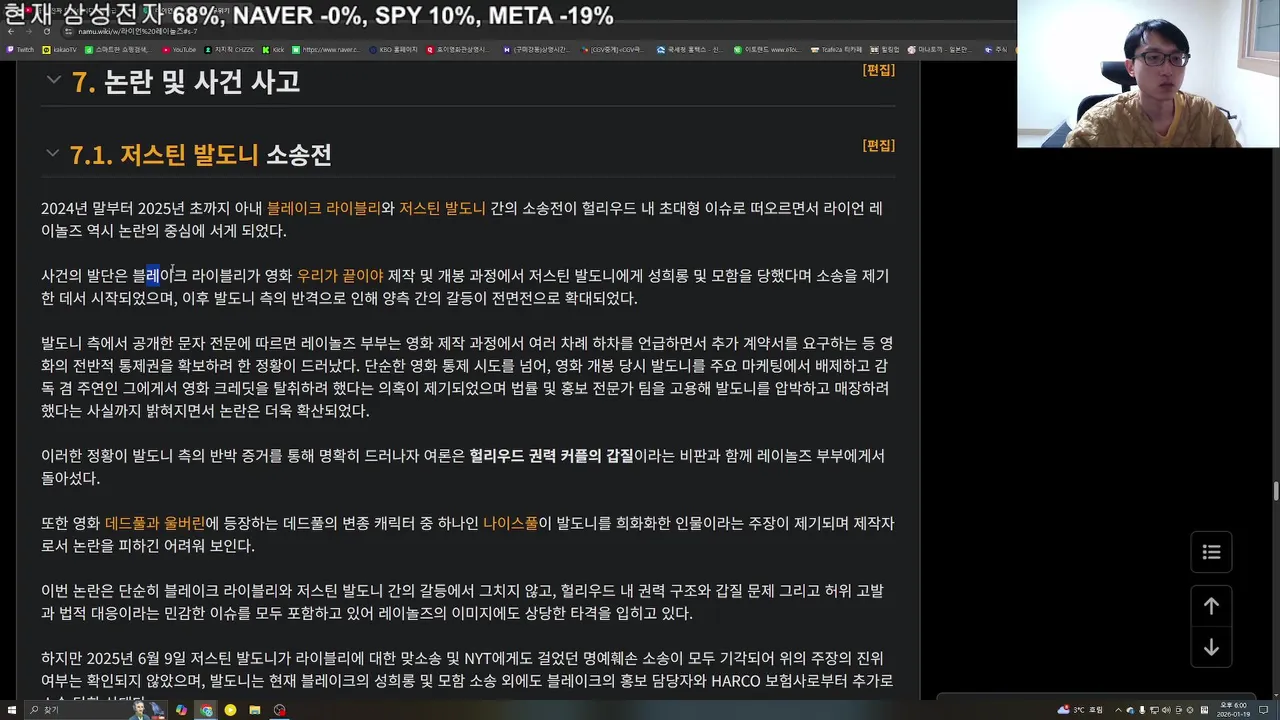Open File Explorer from the taskbar
1280x720 pixels.
[255, 710]
